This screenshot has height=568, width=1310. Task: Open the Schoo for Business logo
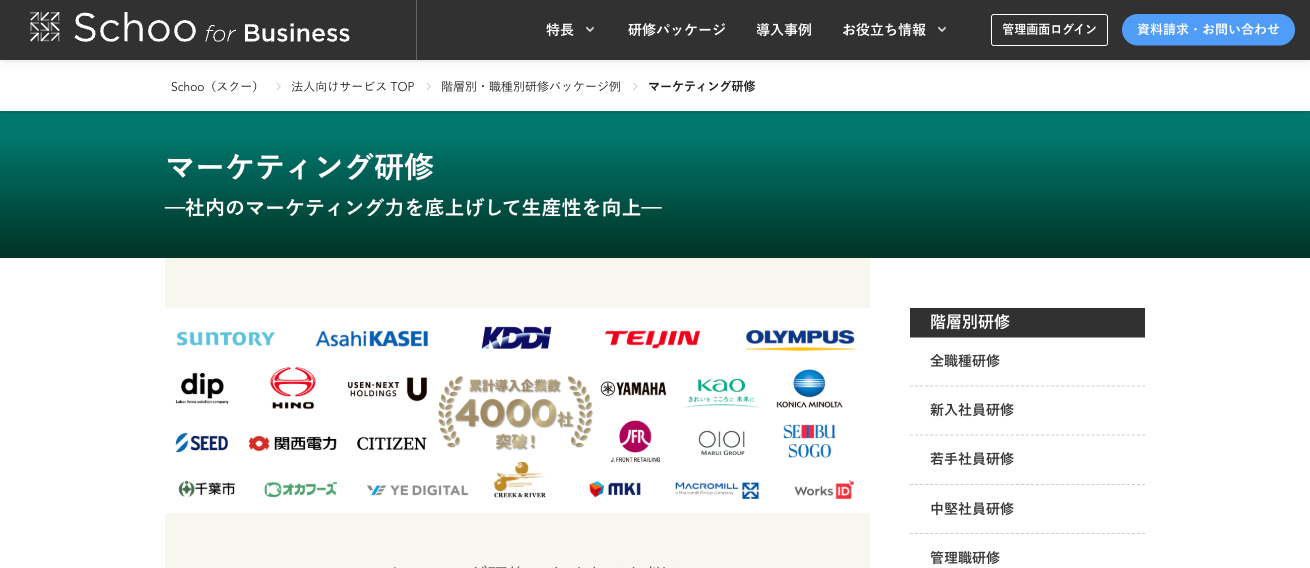pyautogui.click(x=190, y=28)
